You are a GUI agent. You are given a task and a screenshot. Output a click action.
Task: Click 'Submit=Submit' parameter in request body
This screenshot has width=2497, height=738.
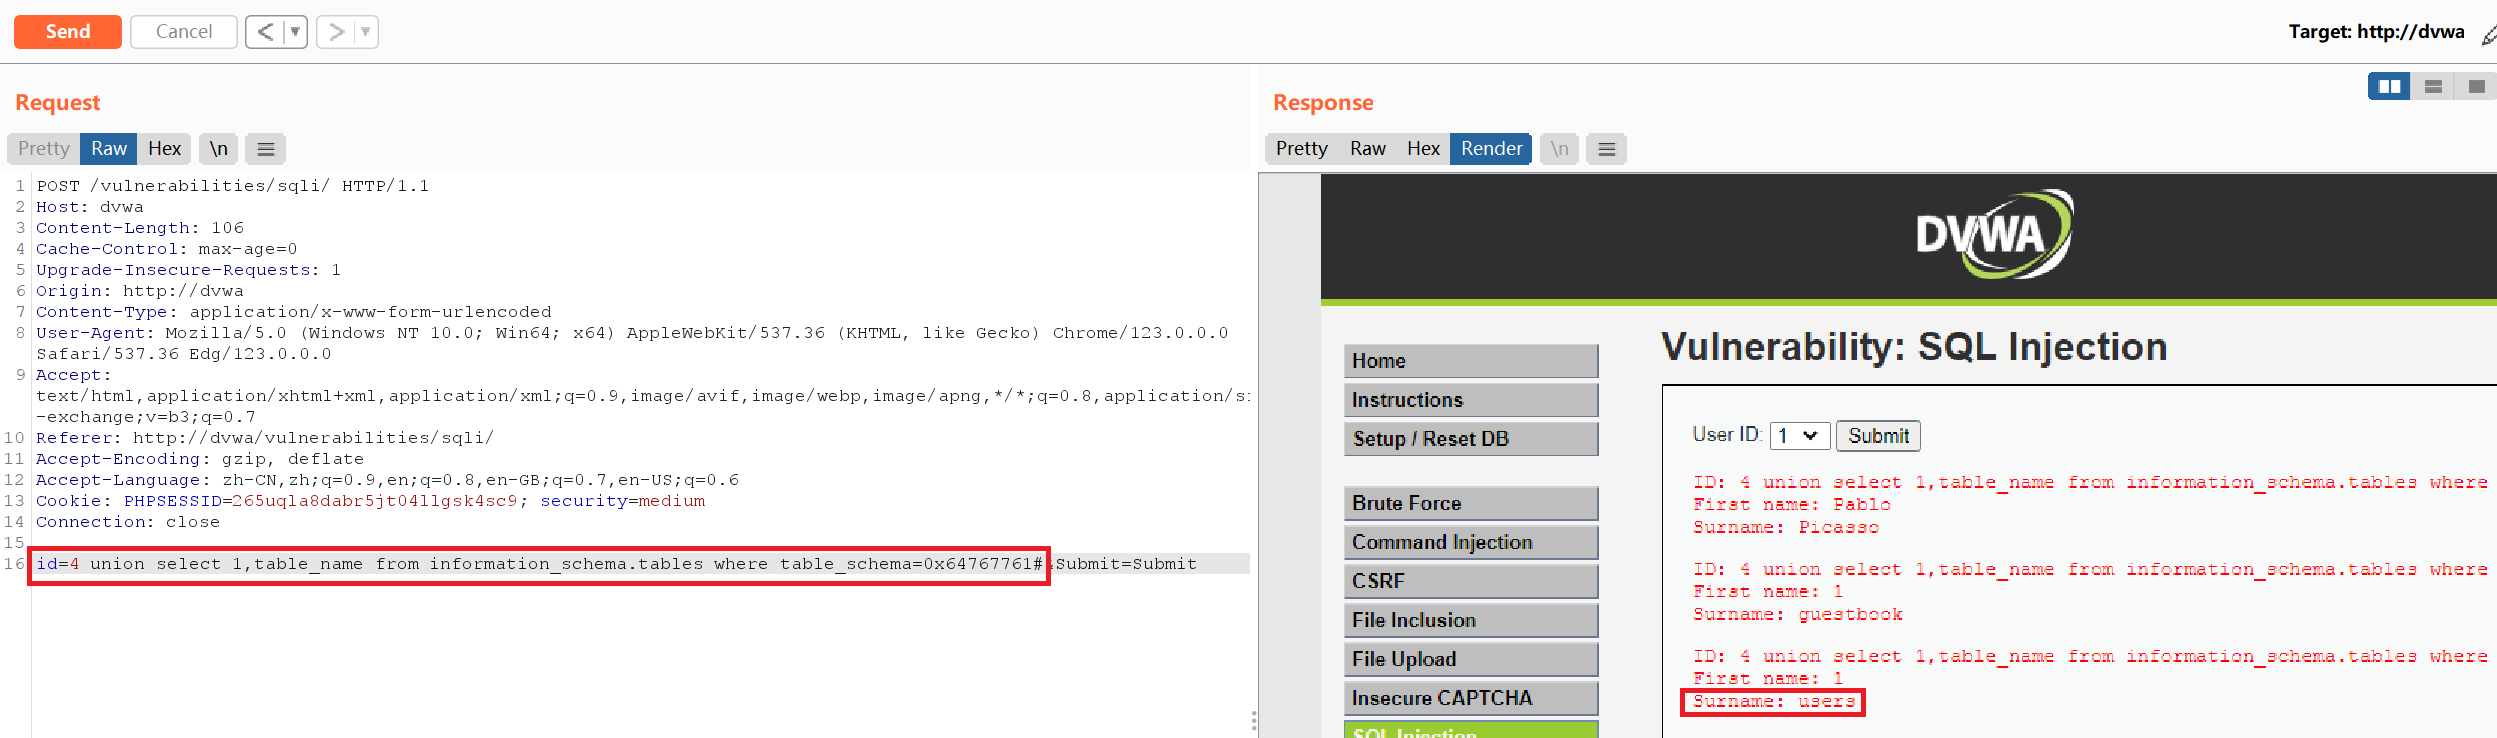click(1126, 564)
